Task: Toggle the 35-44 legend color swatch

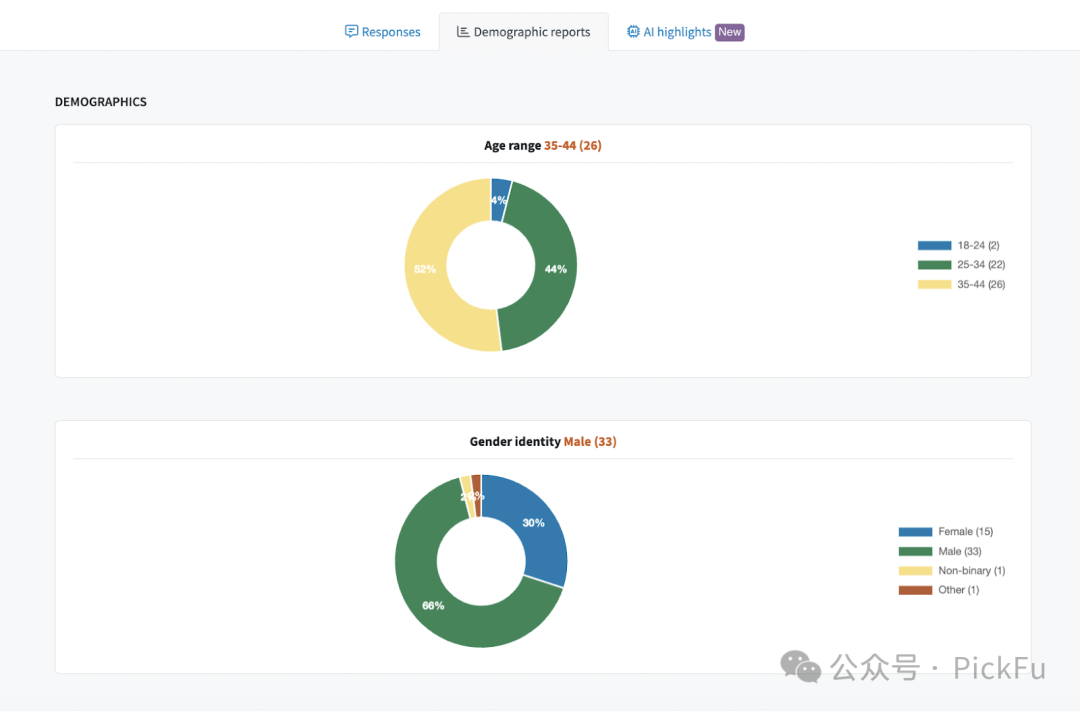Action: tap(934, 285)
